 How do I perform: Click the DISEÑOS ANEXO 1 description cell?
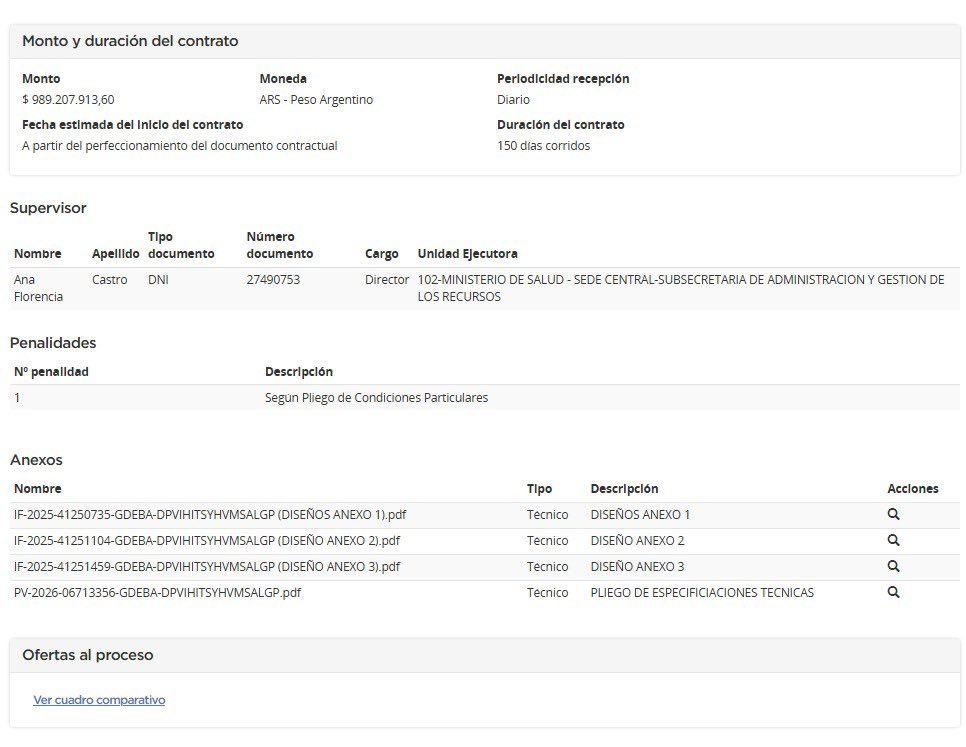[x=640, y=514]
